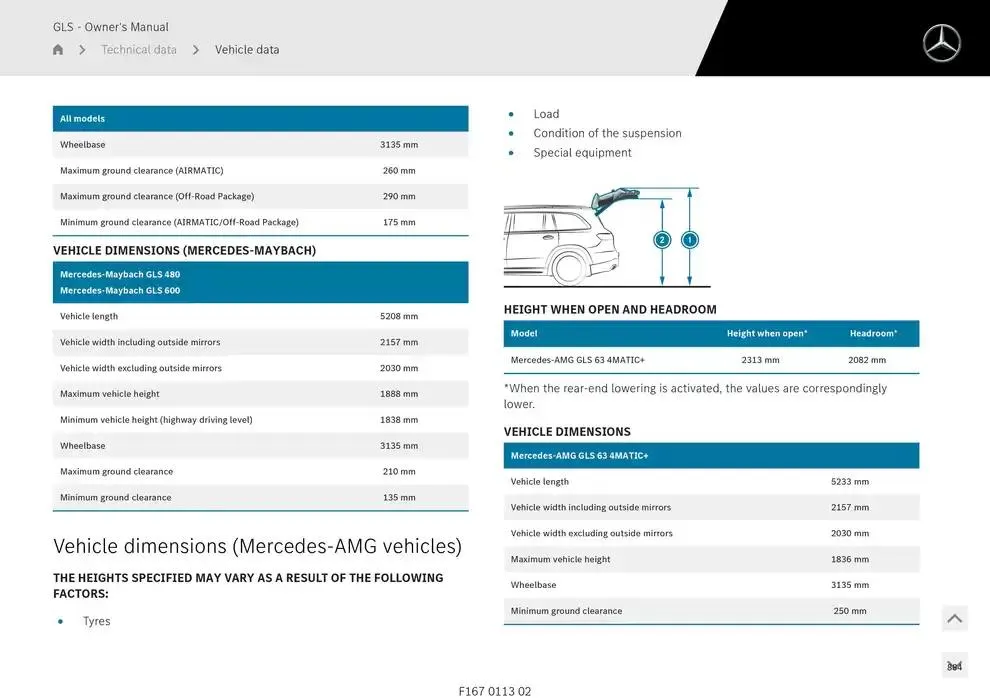Click marker 2 in the tailgate diagram

(662, 240)
